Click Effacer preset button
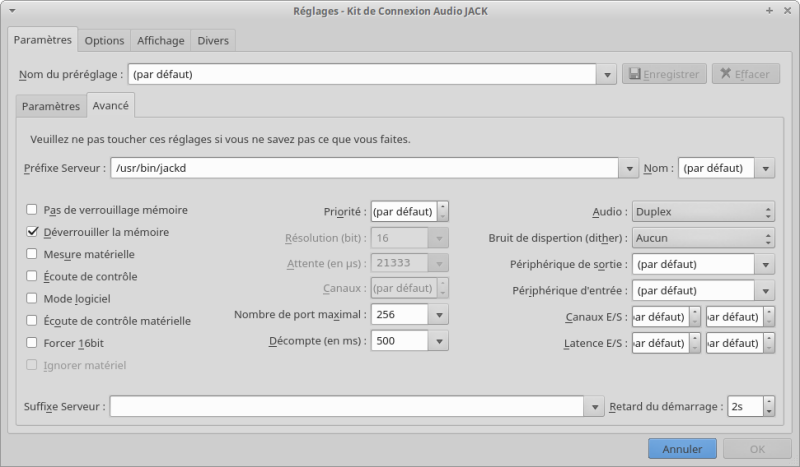The width and height of the screenshot is (800, 467). (x=745, y=74)
